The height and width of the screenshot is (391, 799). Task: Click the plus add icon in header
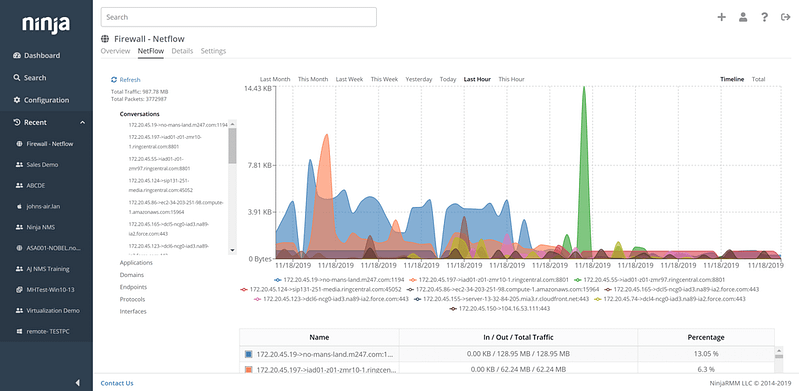(x=721, y=17)
